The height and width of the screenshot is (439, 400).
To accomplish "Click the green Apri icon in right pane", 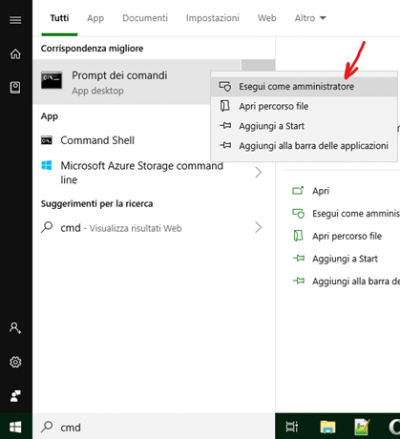I will click(x=298, y=191).
